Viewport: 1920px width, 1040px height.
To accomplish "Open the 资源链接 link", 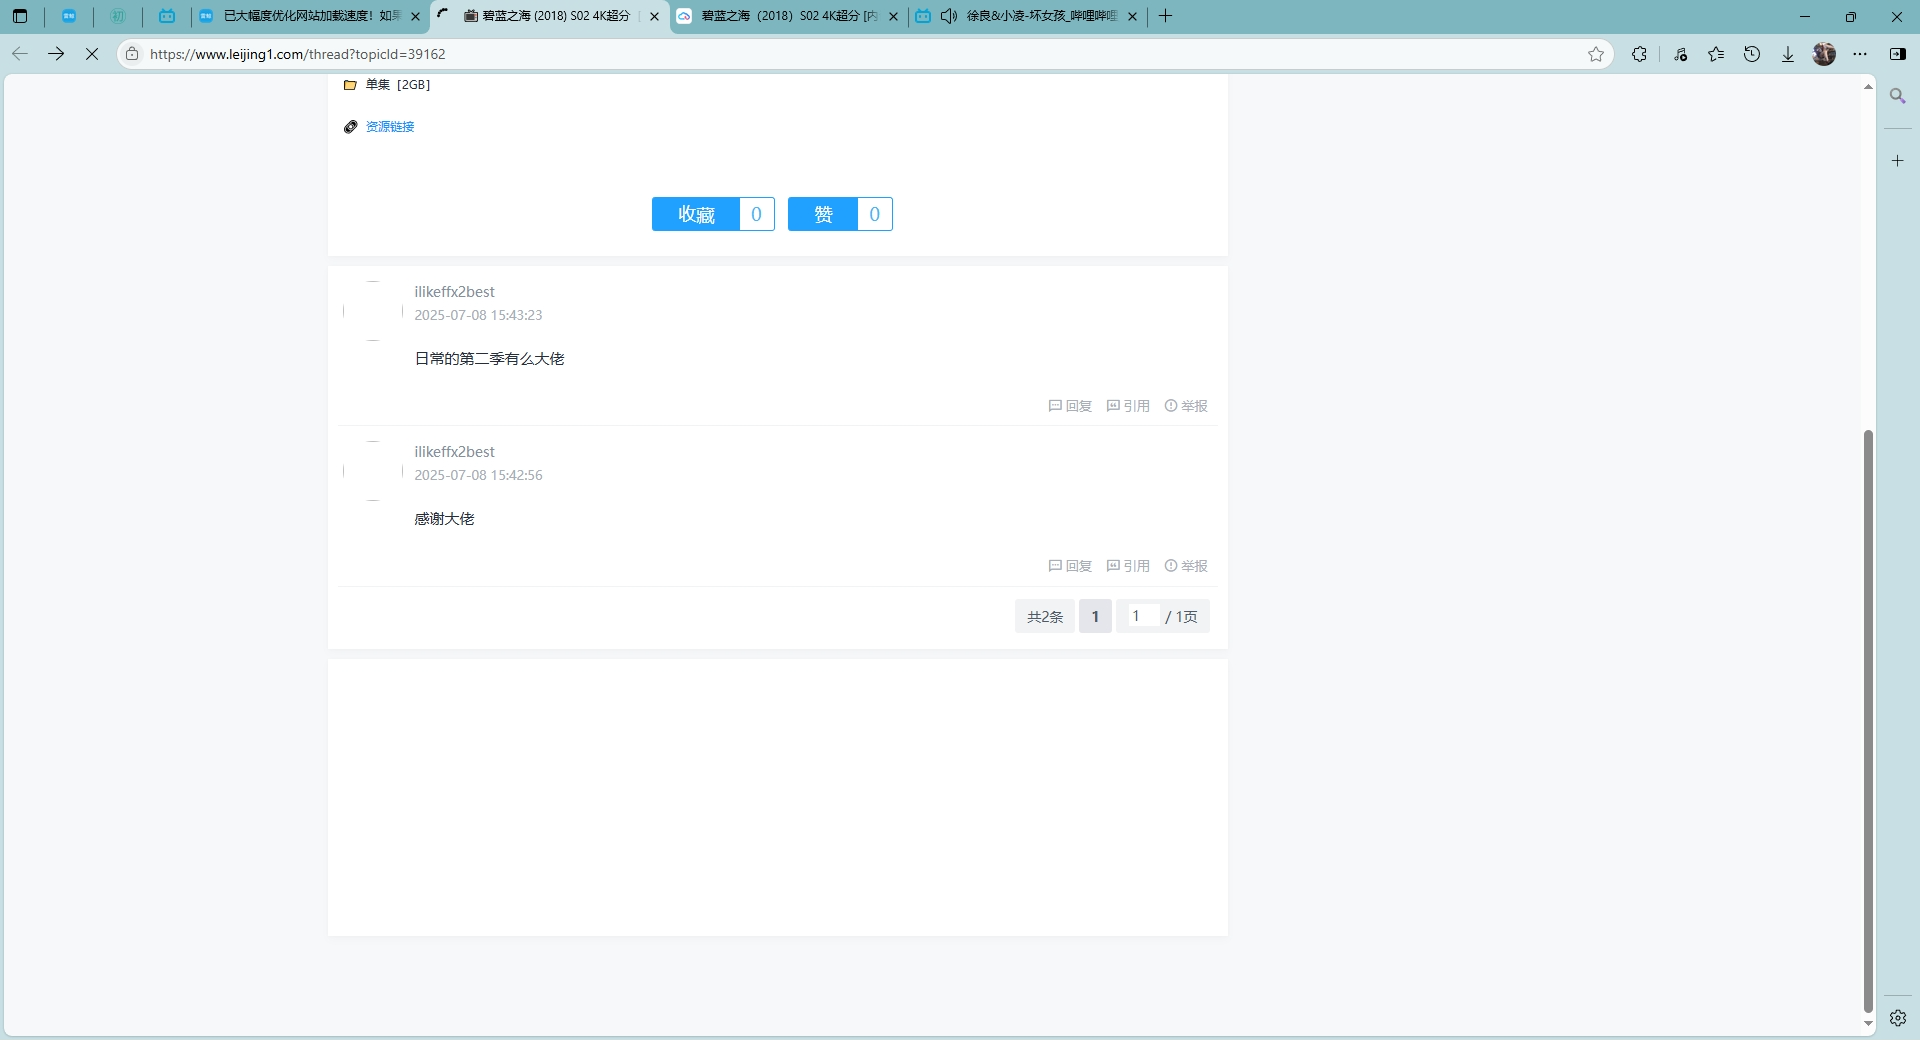I will coord(390,127).
